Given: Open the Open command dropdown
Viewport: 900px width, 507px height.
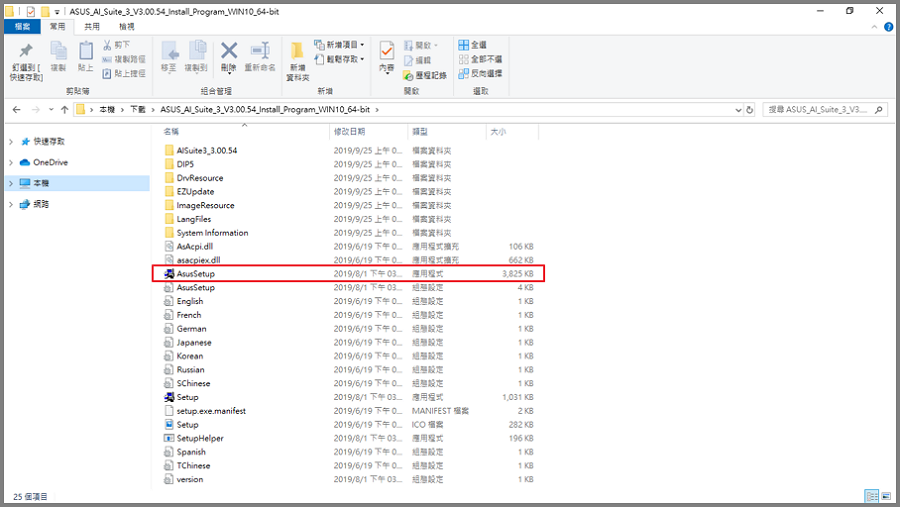Looking at the screenshot, I should [421, 45].
